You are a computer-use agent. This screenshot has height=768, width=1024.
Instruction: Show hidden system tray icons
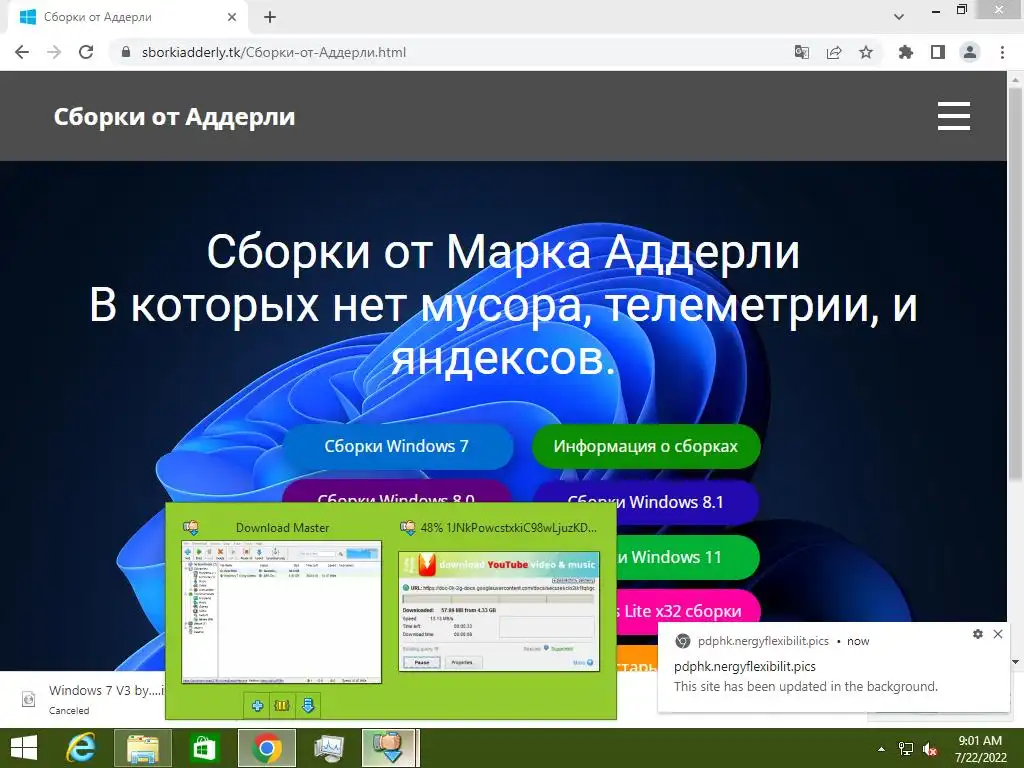(x=881, y=748)
